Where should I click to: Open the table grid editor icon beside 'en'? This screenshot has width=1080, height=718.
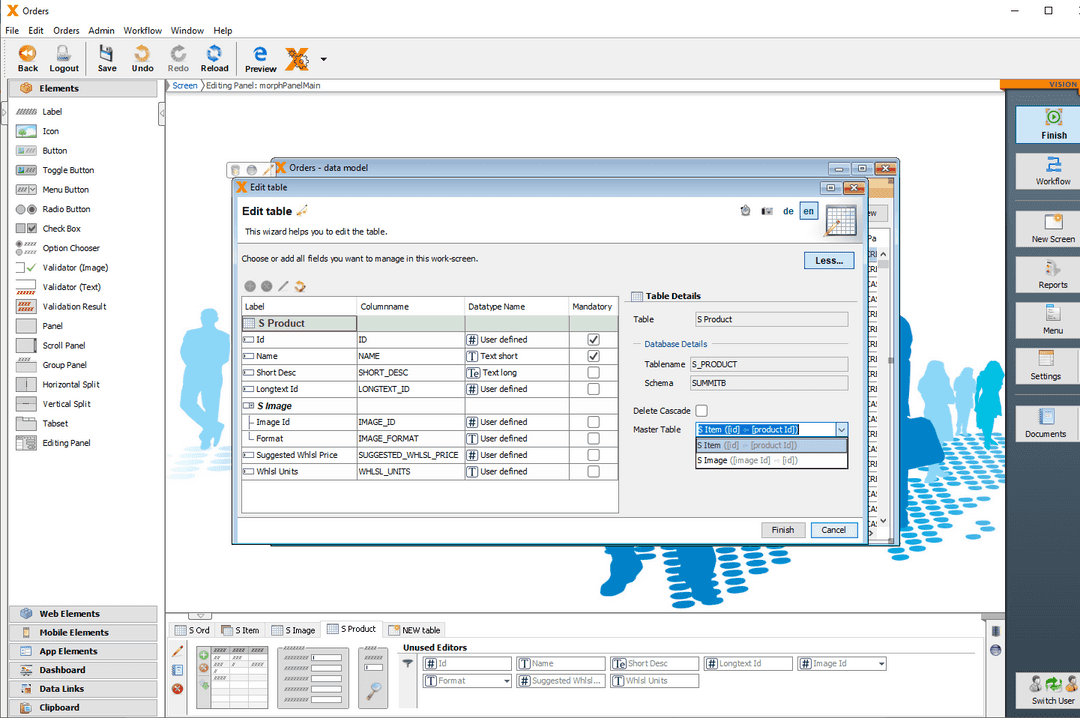840,221
